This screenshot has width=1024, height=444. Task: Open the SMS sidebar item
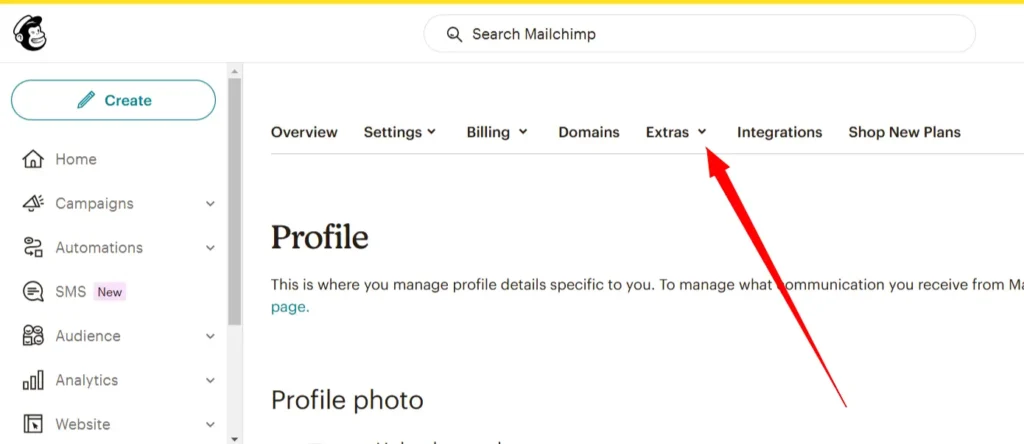coord(71,292)
